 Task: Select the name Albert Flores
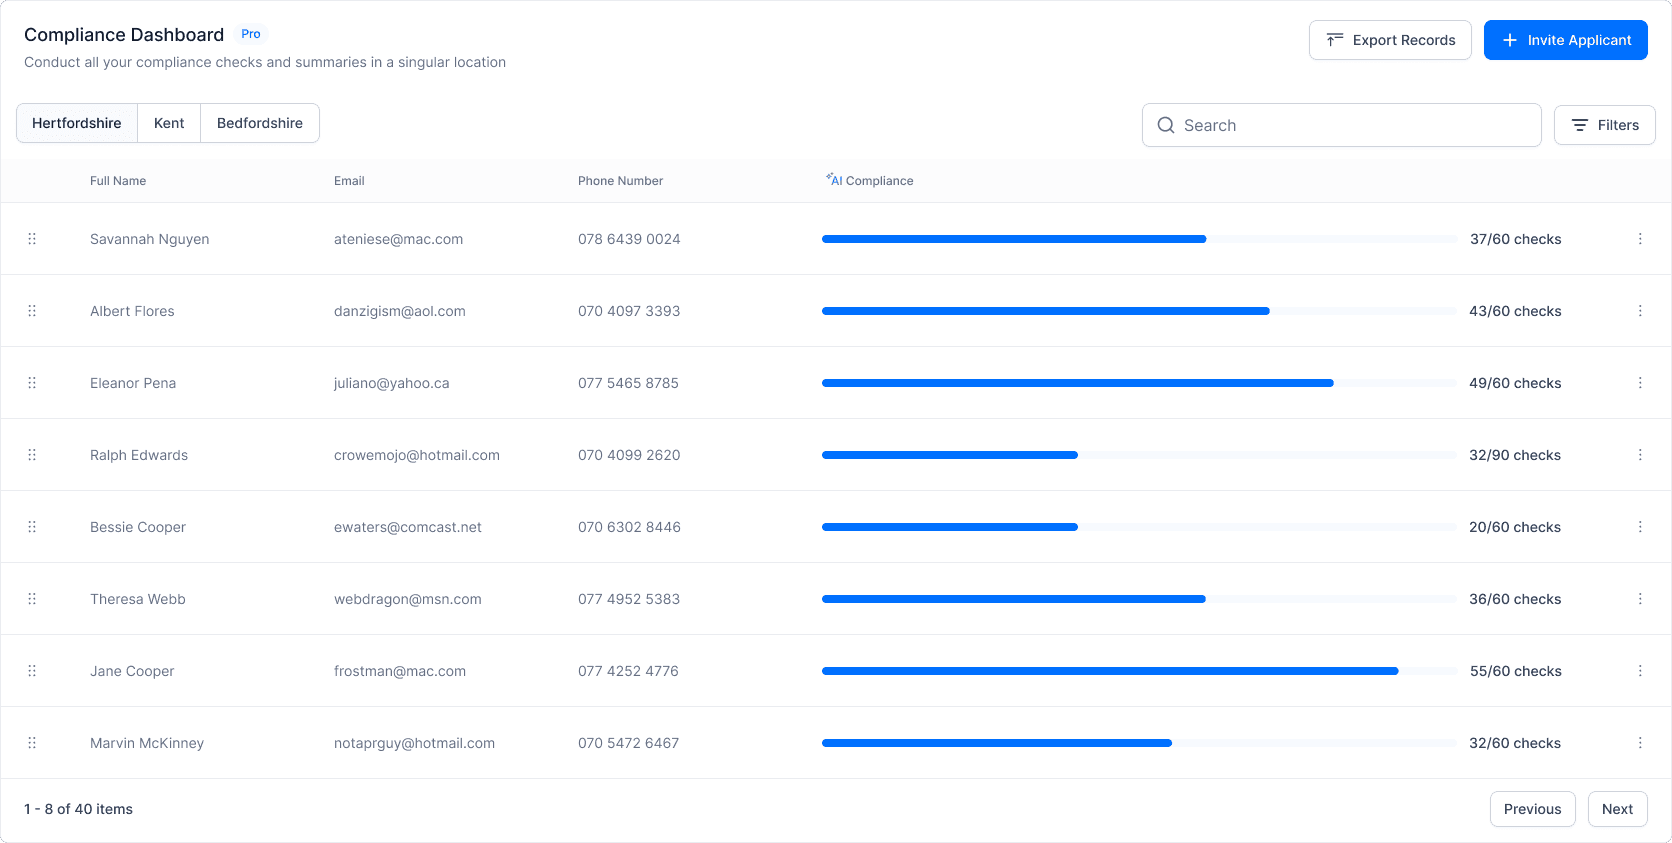(x=132, y=311)
